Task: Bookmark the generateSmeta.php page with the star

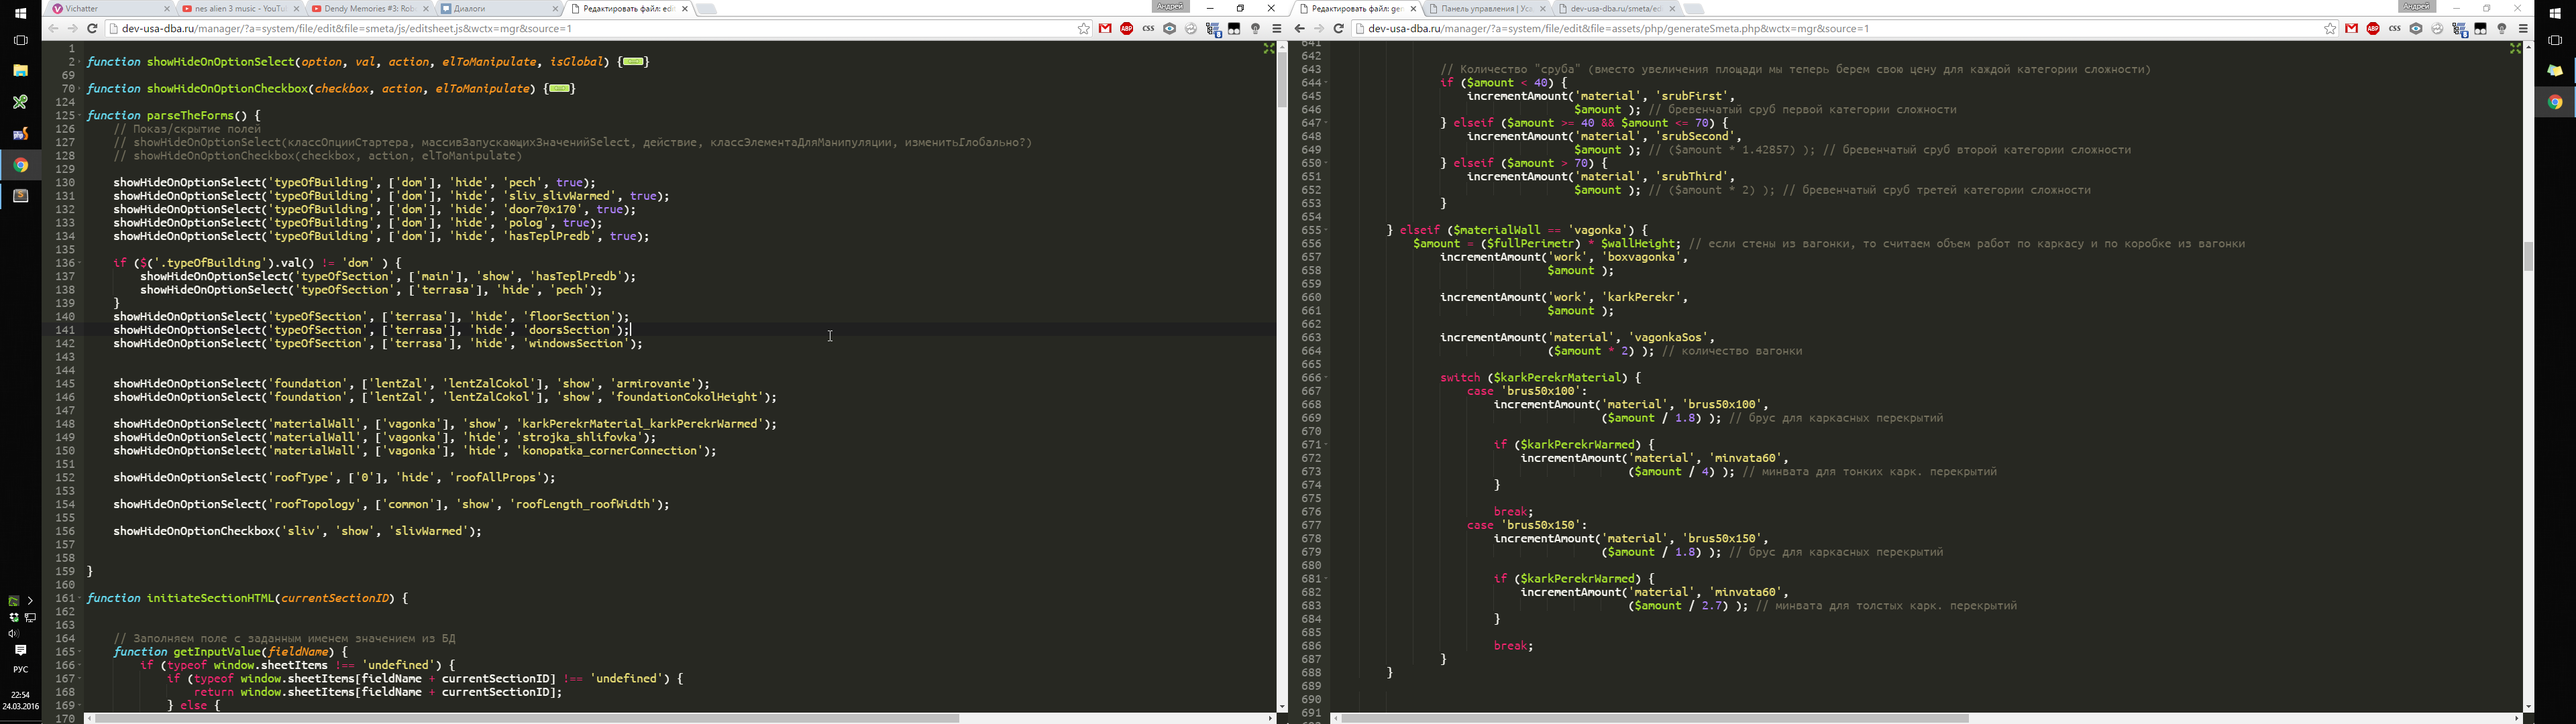Action: pos(2330,29)
